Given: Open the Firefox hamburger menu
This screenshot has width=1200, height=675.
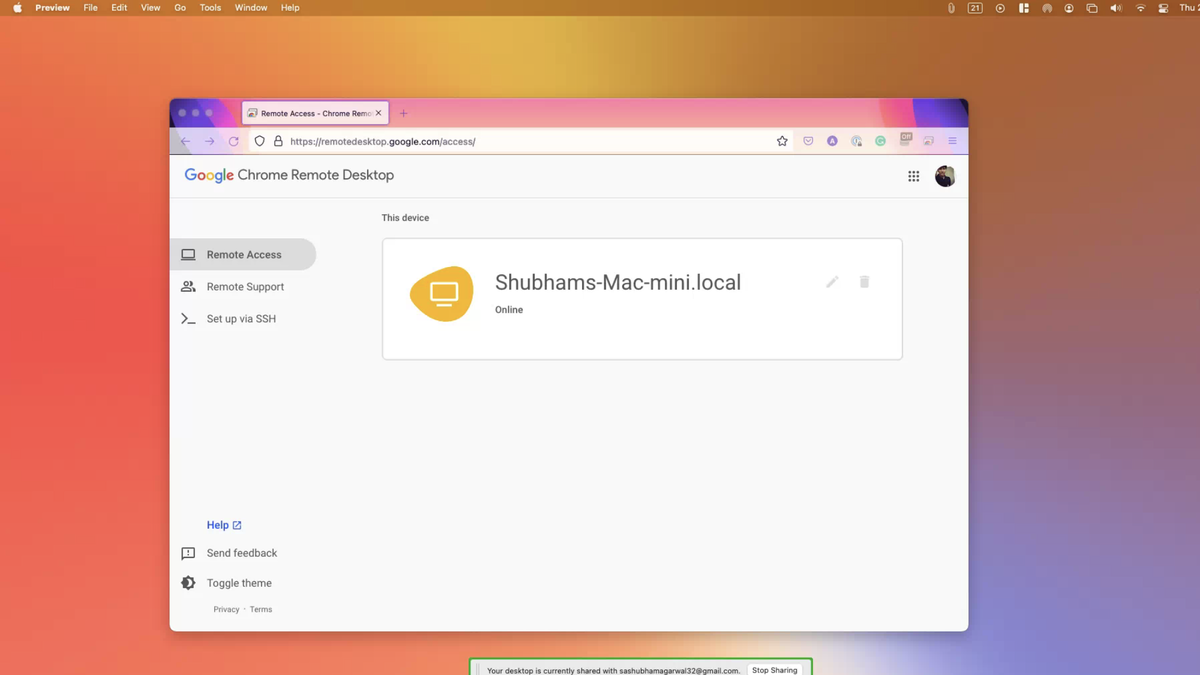Looking at the screenshot, I should tap(952, 140).
